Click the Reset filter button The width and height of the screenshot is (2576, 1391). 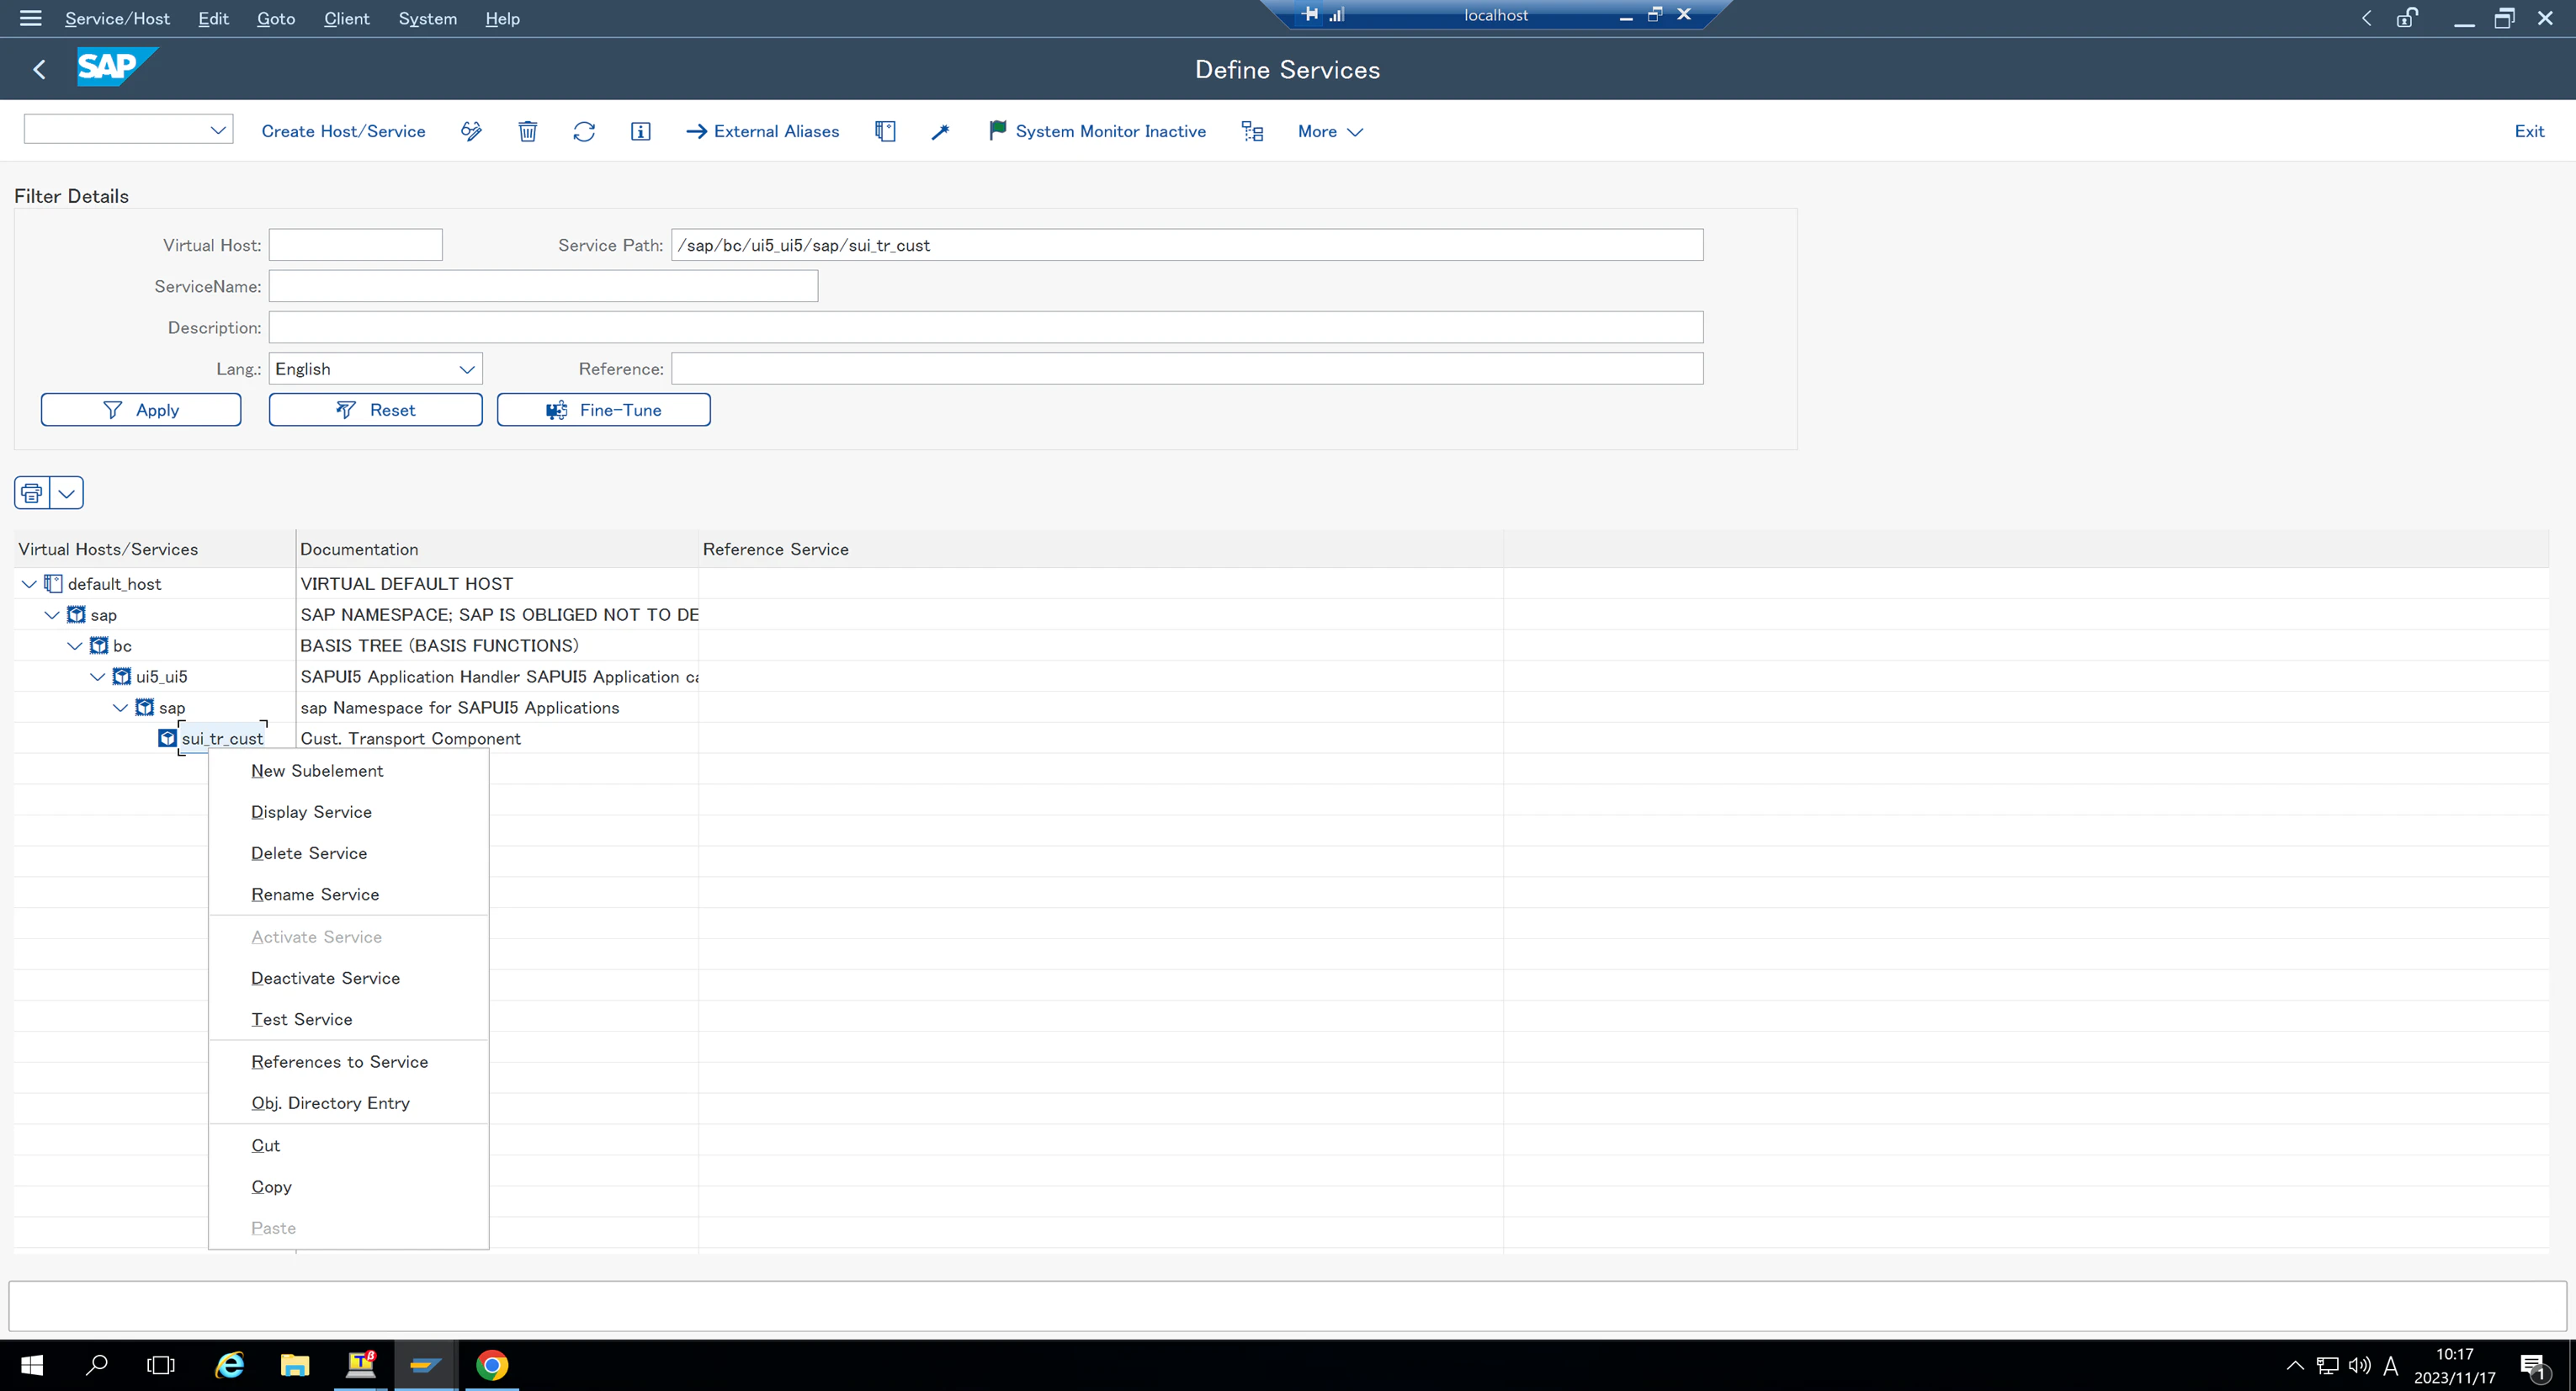(375, 410)
